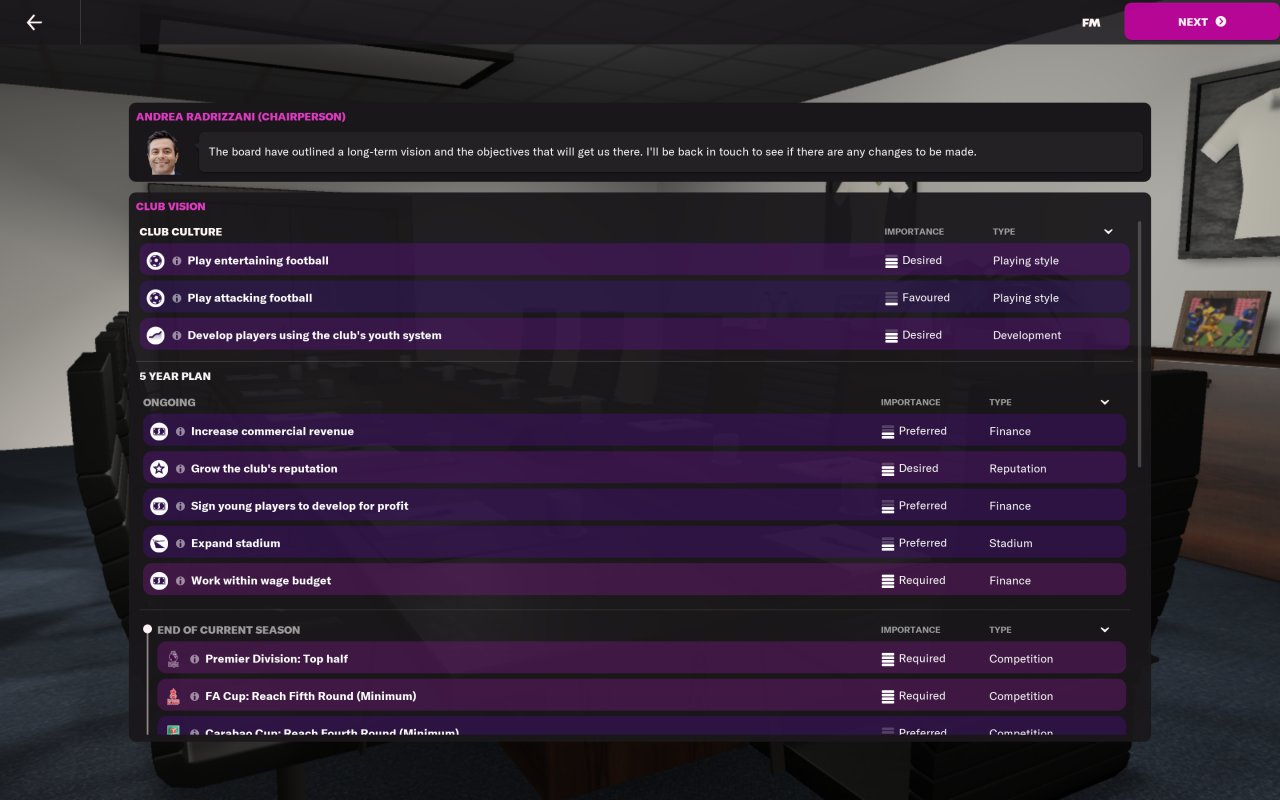The width and height of the screenshot is (1280, 800).
Task: Click the star icon for Grow the club's reputation
Action: pos(159,469)
